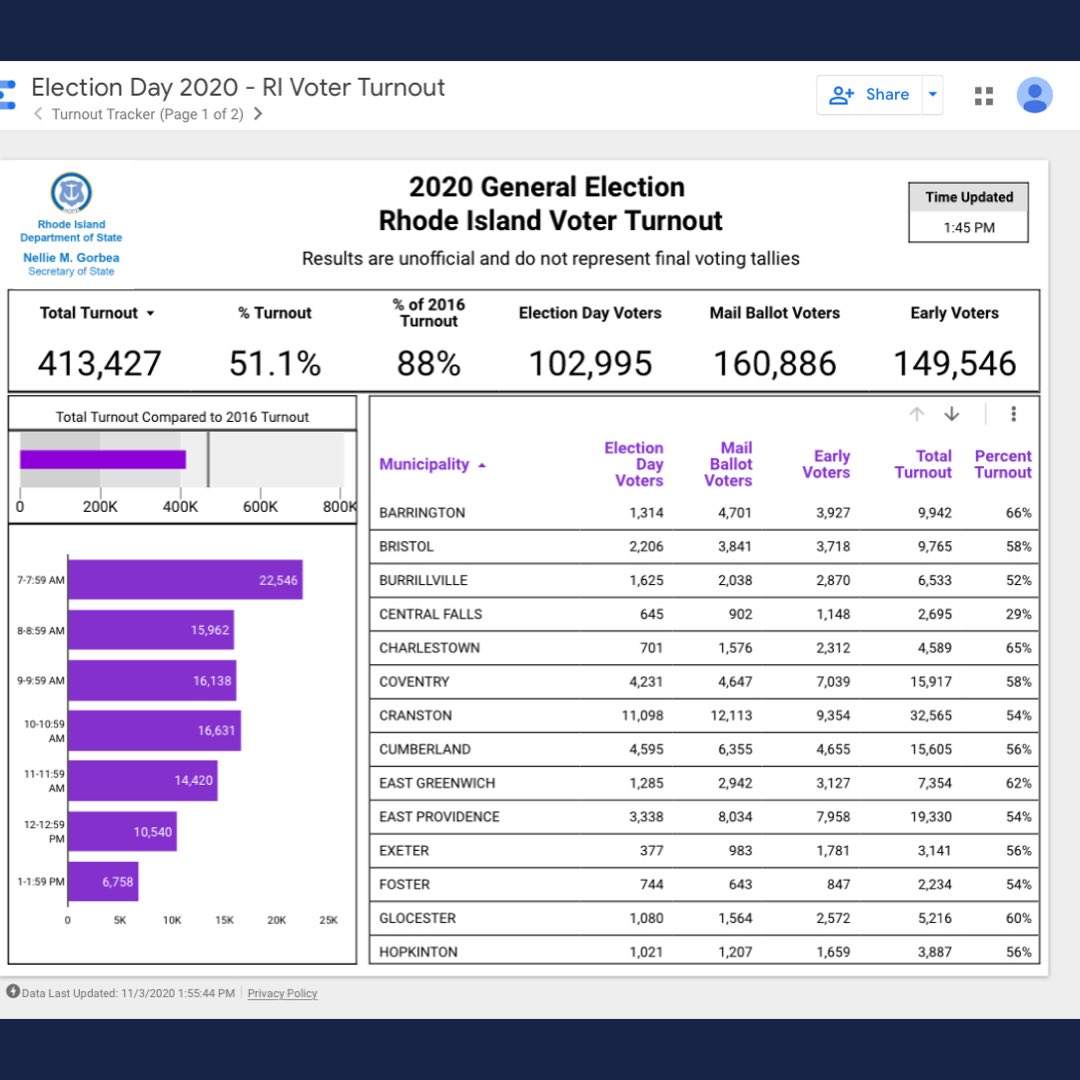This screenshot has height=1080, width=1080.
Task: Select the CRANSTON row name
Action: pyautogui.click(x=415, y=716)
